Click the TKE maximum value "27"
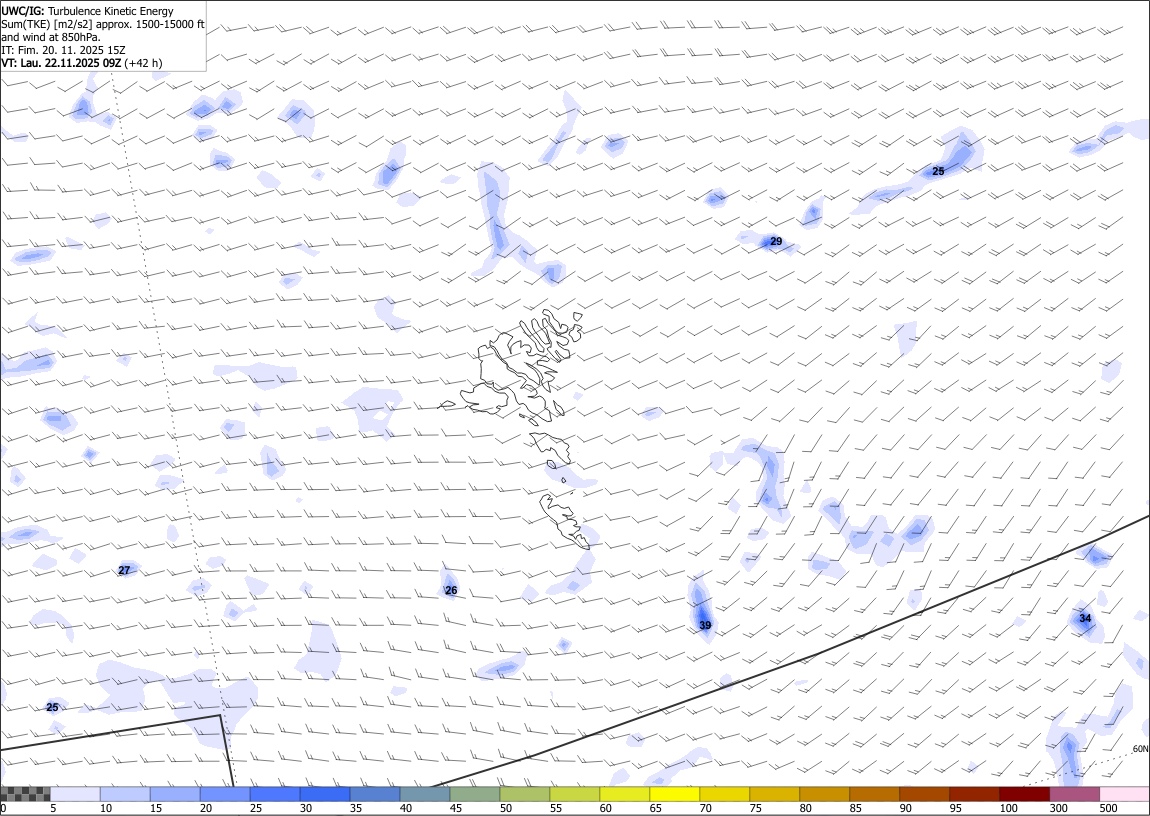Viewport: 1150px width, 816px height. [124, 570]
